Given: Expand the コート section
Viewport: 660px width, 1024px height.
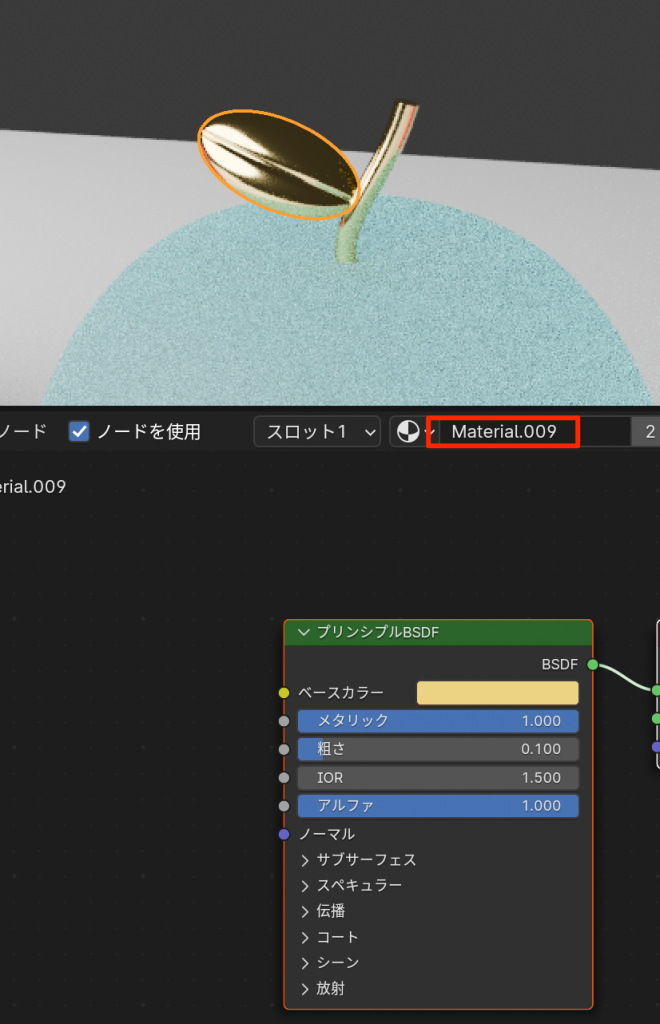Looking at the screenshot, I should 306,937.
